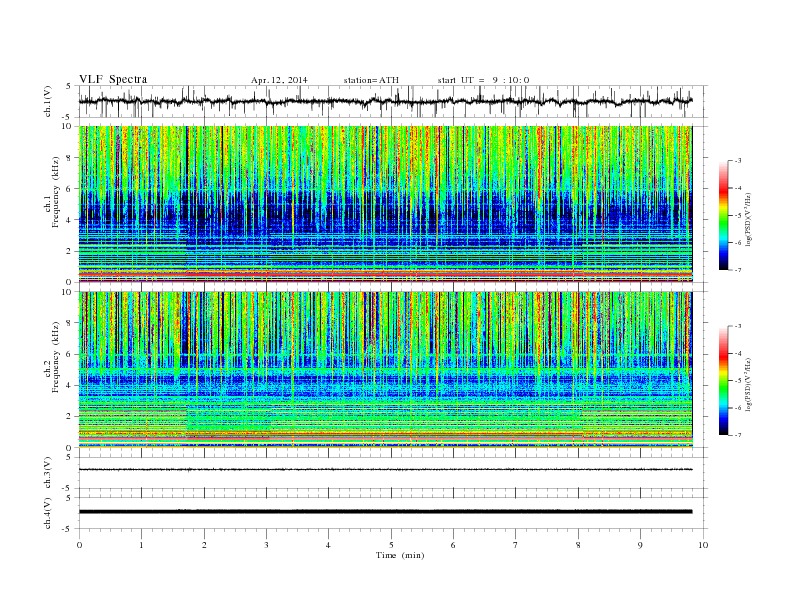This screenshot has height=612, width=792.
Task: Click the thick ch.4 voltage waveform trace
Action: 385,512
